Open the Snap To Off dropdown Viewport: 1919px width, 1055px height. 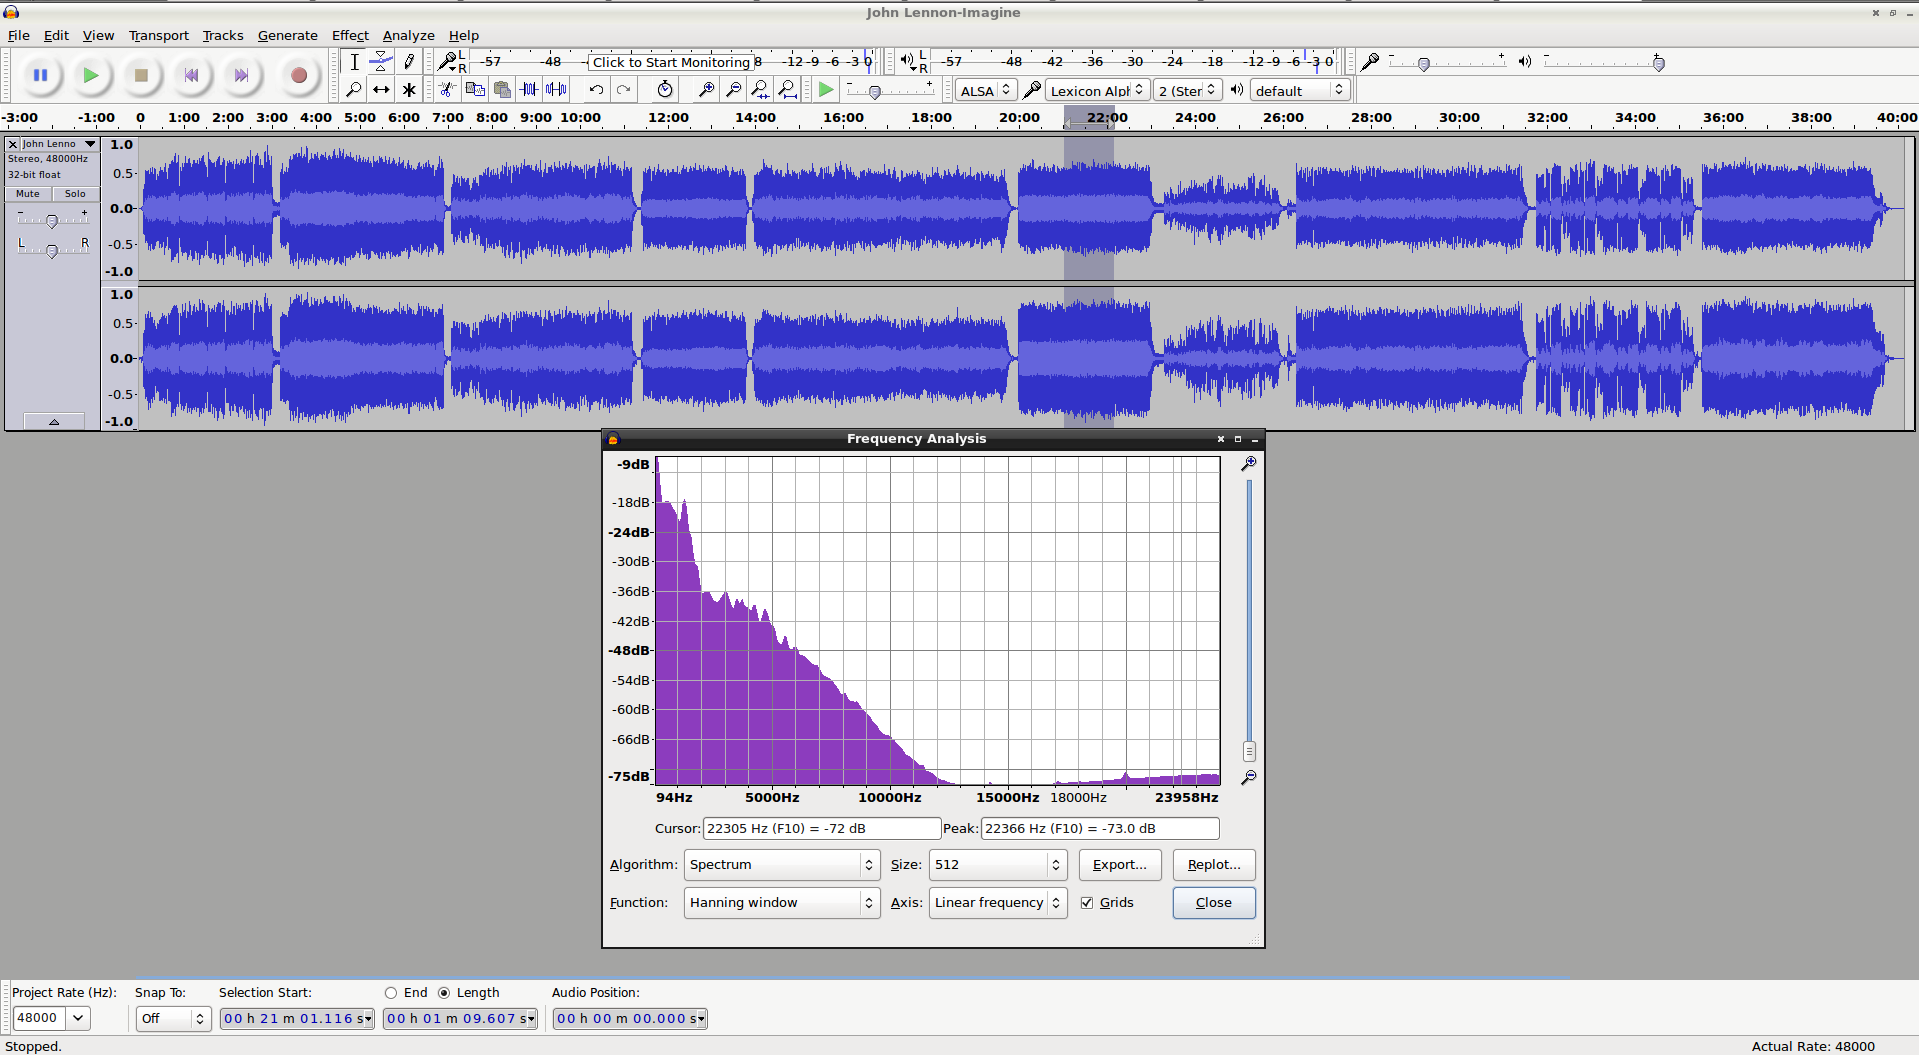(173, 1018)
